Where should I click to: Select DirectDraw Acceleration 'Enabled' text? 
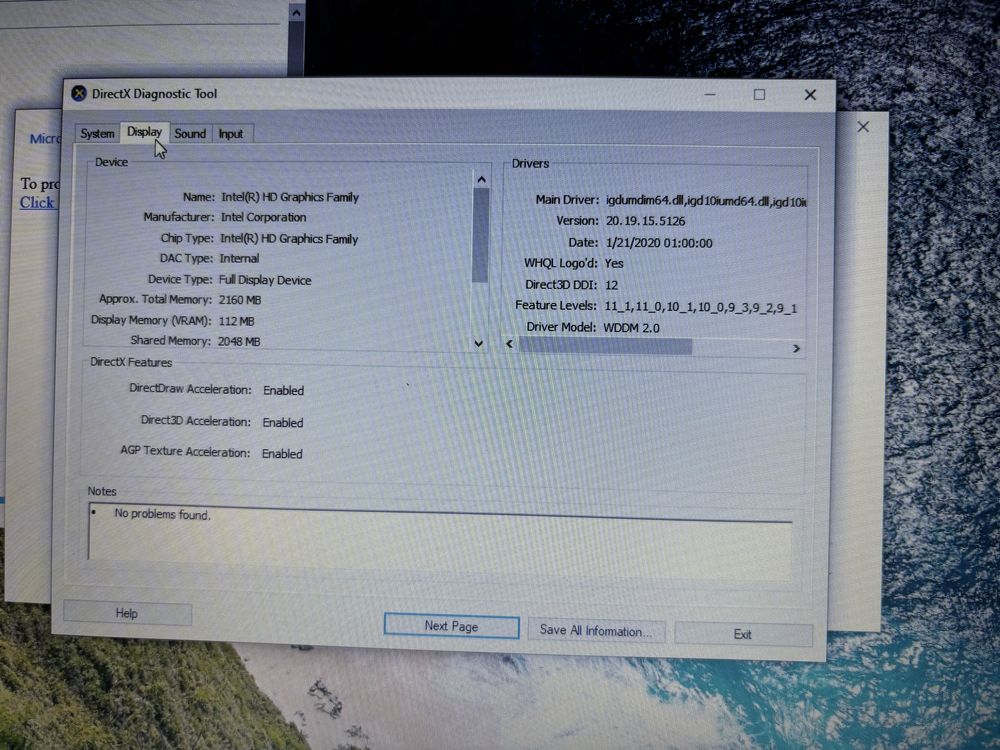[x=283, y=390]
